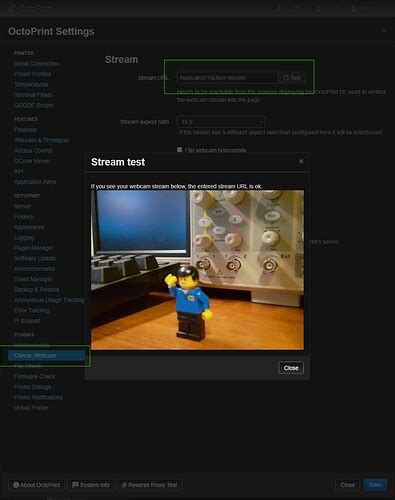This screenshot has height=500, width=395.
Task: Select Error Tracking in the sidebar
Action: (32, 310)
